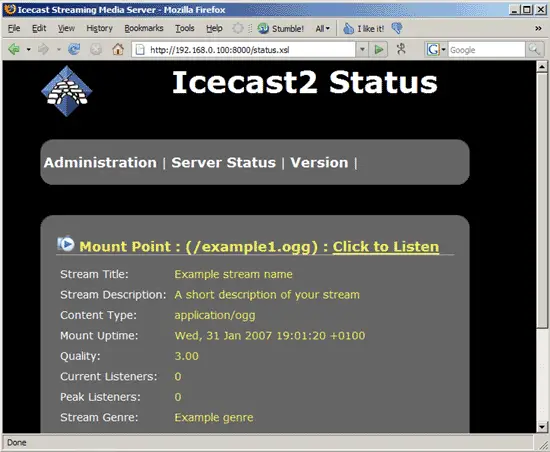Open the Server Status link
Image resolution: width=550 pixels, height=452 pixels.
point(223,163)
